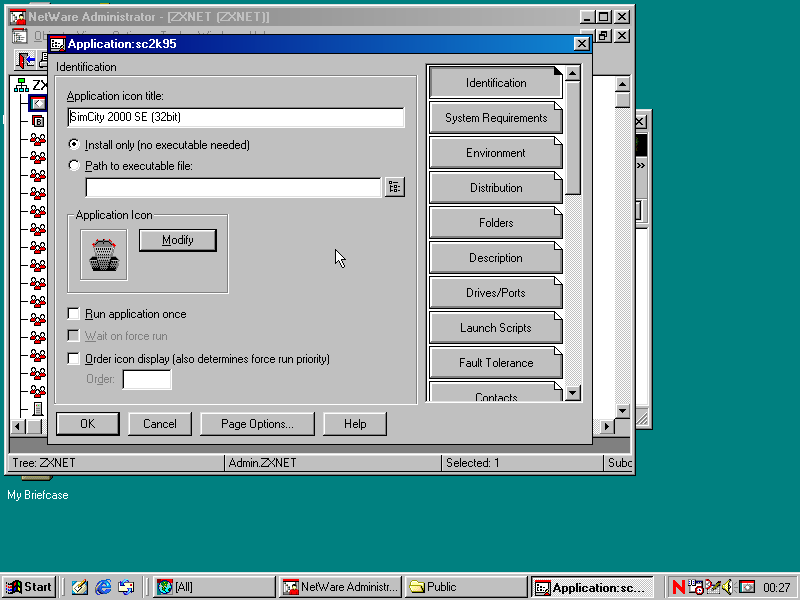The height and width of the screenshot is (600, 800).
Task: View the Fault Tolerance page
Action: [495, 363]
